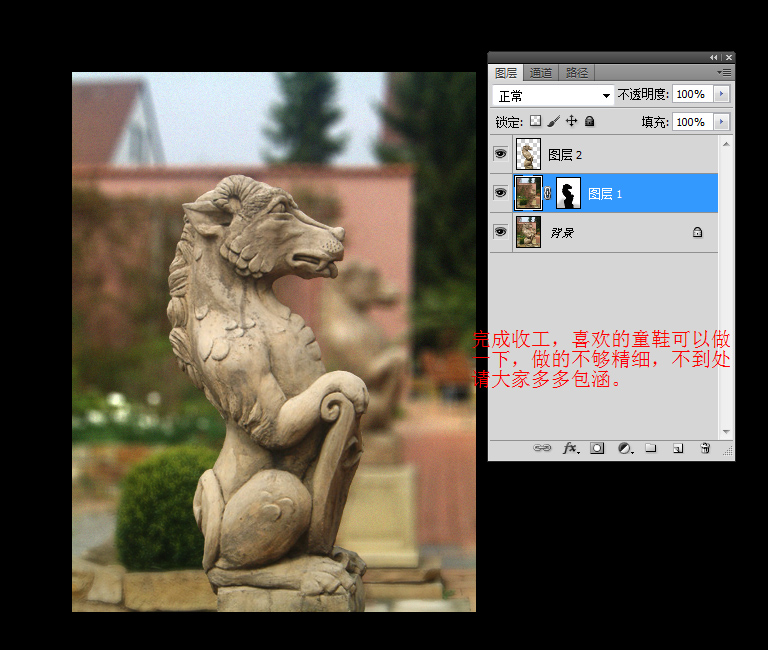Delete layer with trash icon

click(705, 448)
